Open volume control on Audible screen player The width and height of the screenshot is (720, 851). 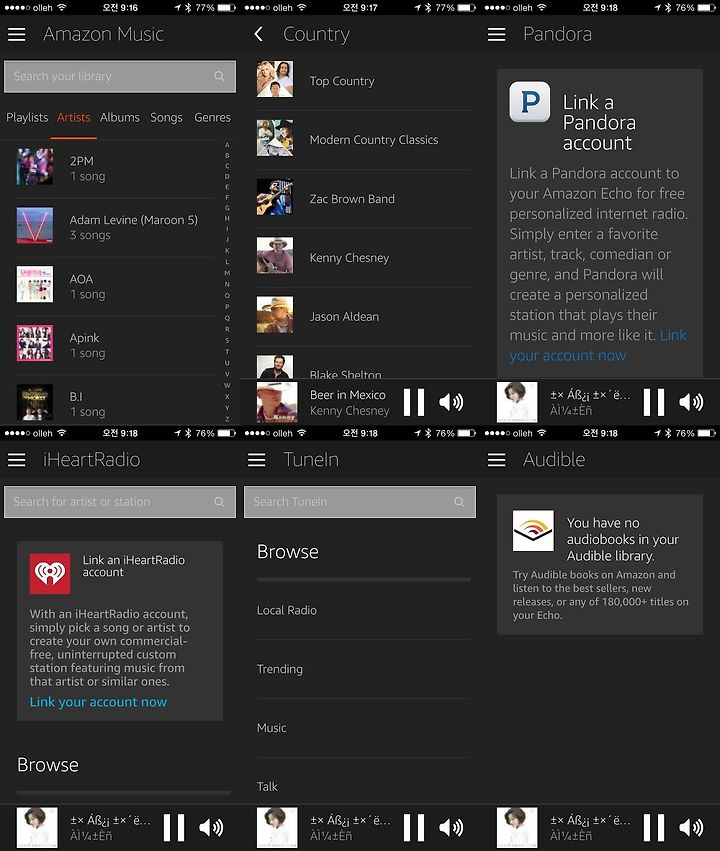point(691,827)
